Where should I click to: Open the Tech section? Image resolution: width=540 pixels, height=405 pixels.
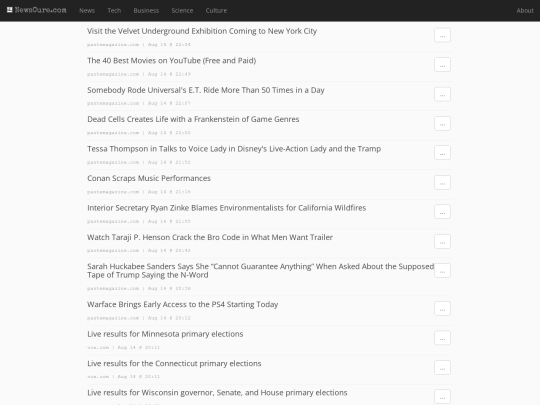click(114, 11)
